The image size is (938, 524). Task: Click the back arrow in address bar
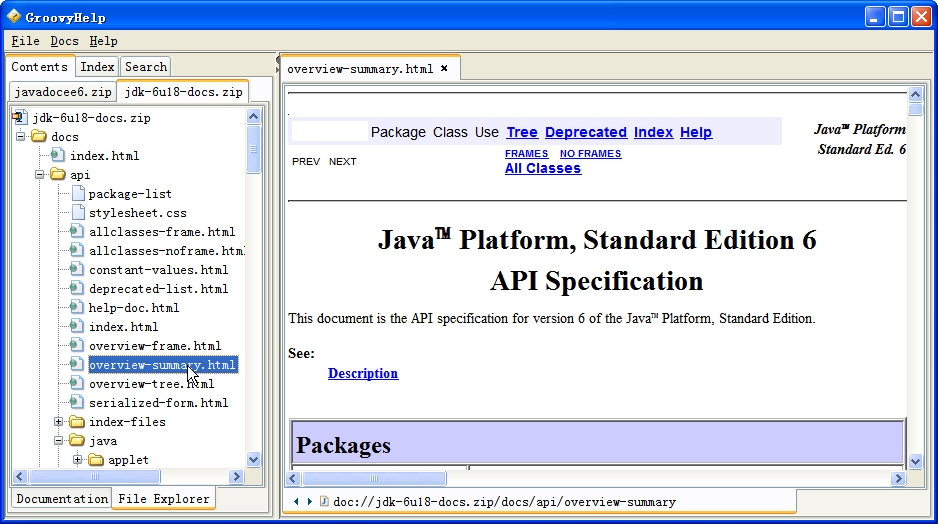click(296, 501)
